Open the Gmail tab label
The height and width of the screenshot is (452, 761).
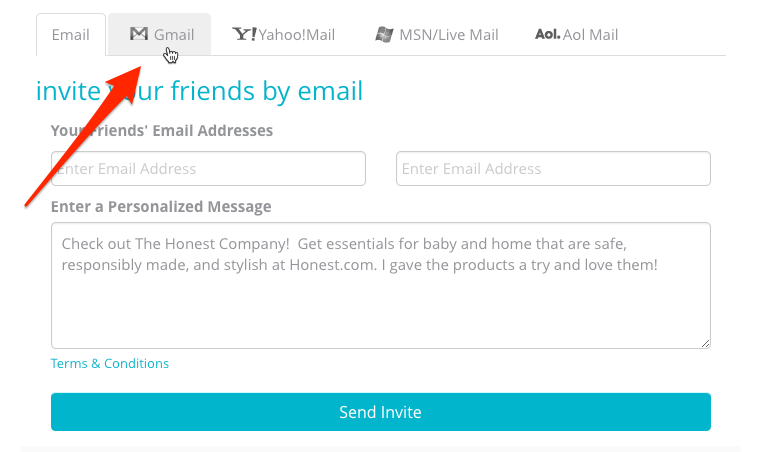[174, 34]
